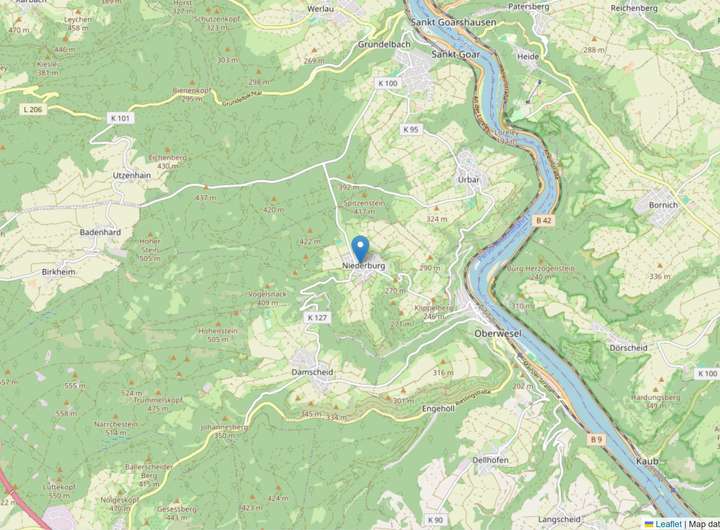Click the K 95 road shield
Screen dimensions: 720x530
click(411, 130)
